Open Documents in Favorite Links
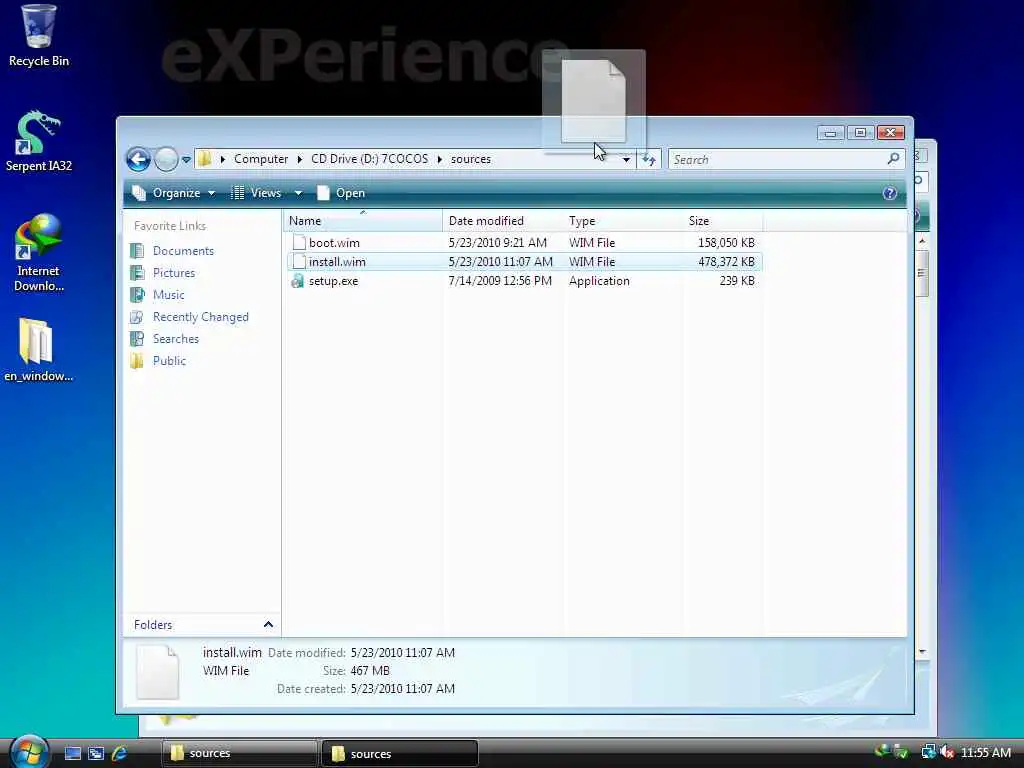The height and width of the screenshot is (768, 1024). tap(183, 251)
